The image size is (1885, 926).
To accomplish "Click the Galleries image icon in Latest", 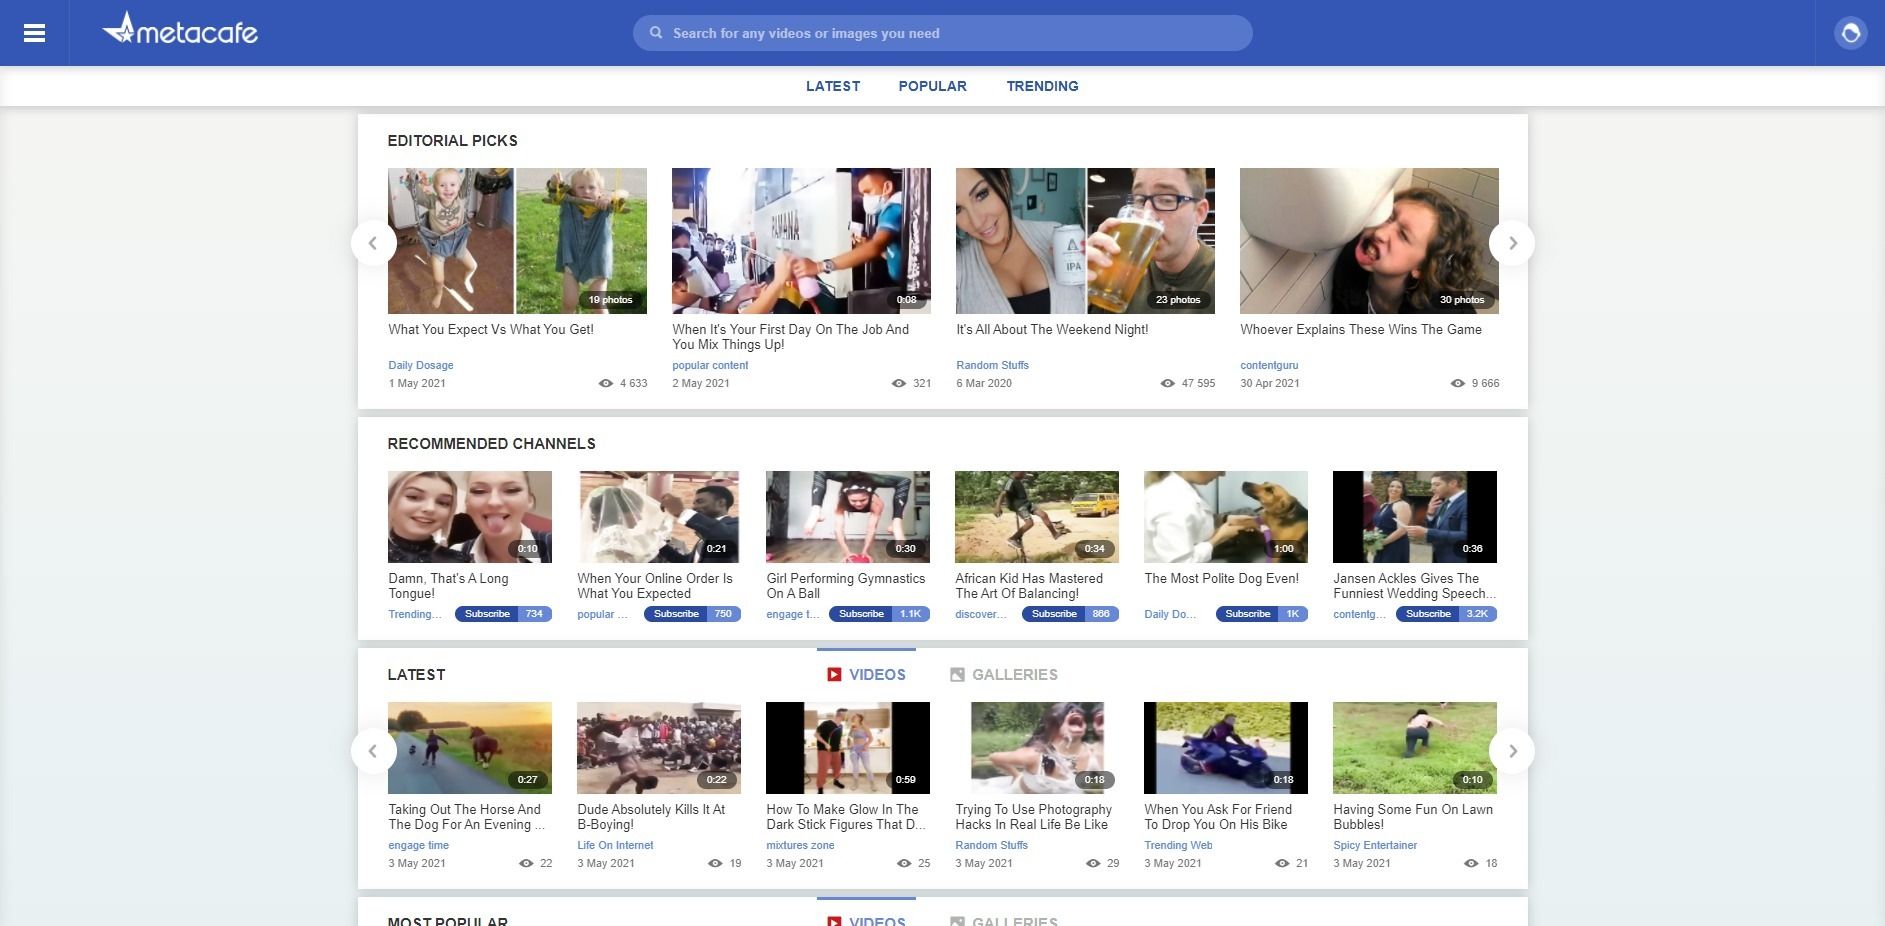I will pos(957,675).
